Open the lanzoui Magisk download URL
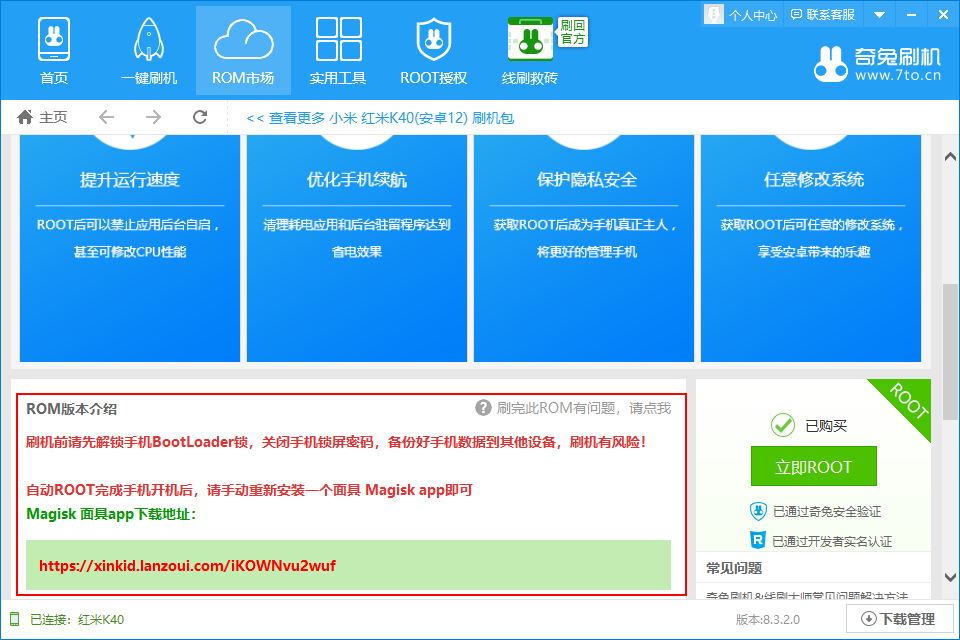The height and width of the screenshot is (640, 960). 187,565
